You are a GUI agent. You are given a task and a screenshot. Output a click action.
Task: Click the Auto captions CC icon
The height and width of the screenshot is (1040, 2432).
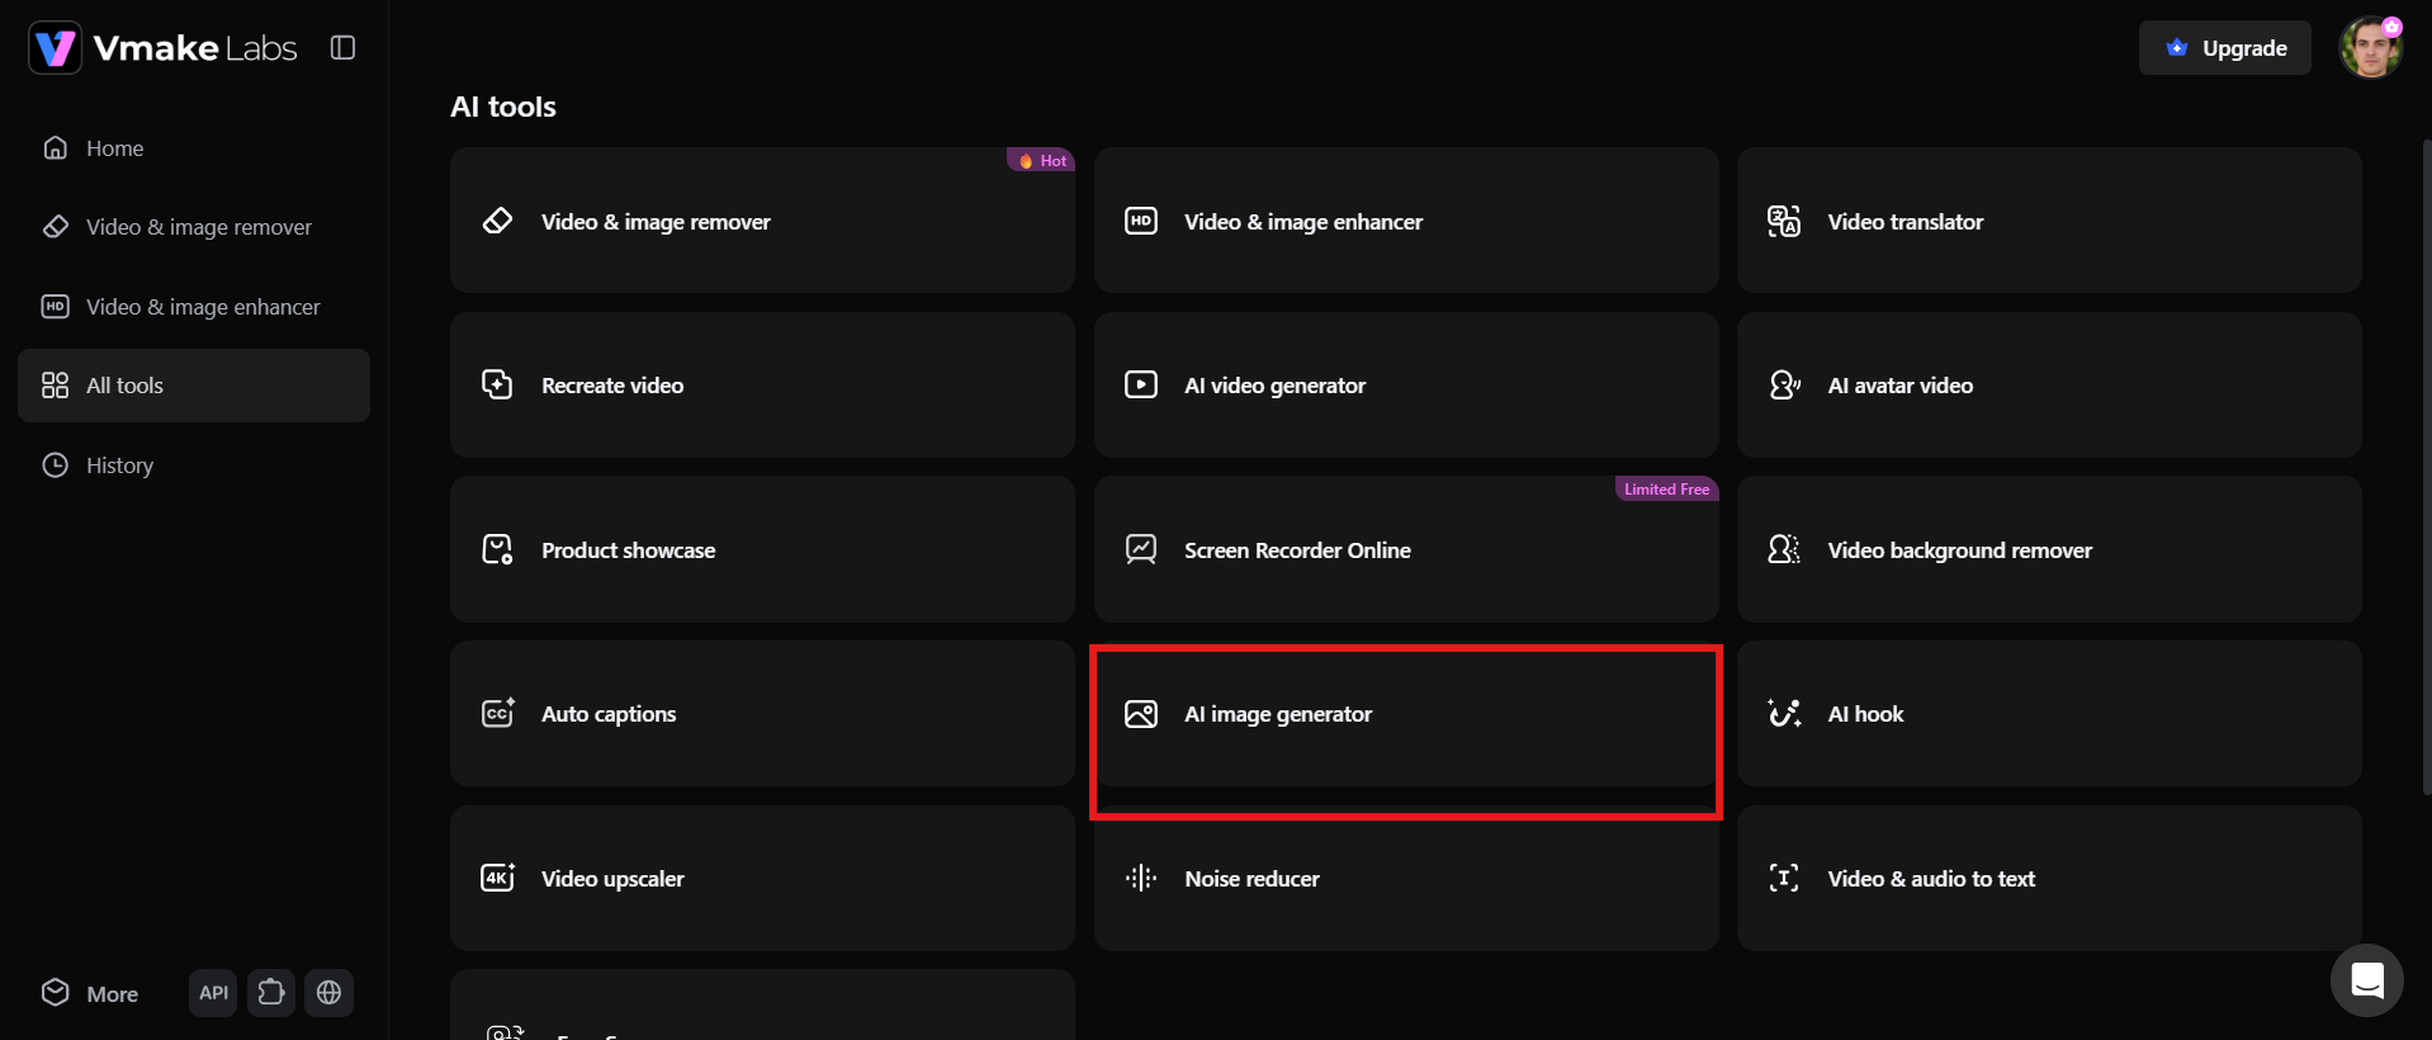point(498,713)
